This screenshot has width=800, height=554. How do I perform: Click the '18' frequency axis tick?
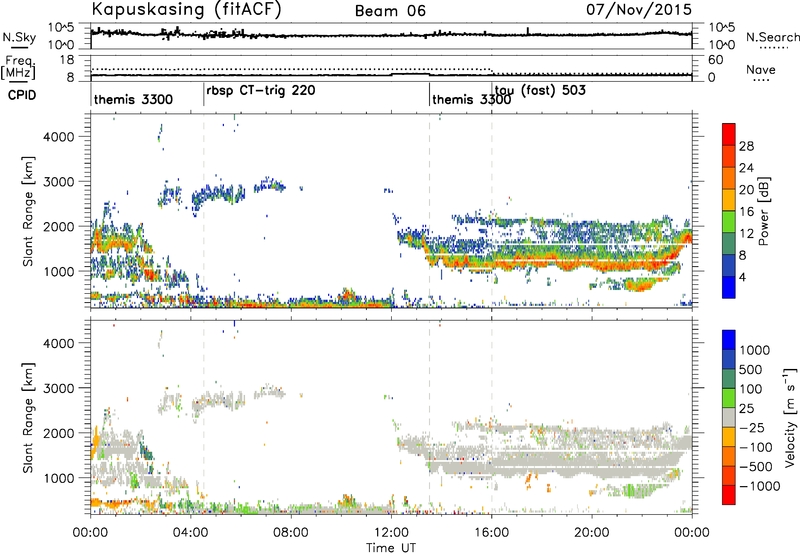(67, 60)
